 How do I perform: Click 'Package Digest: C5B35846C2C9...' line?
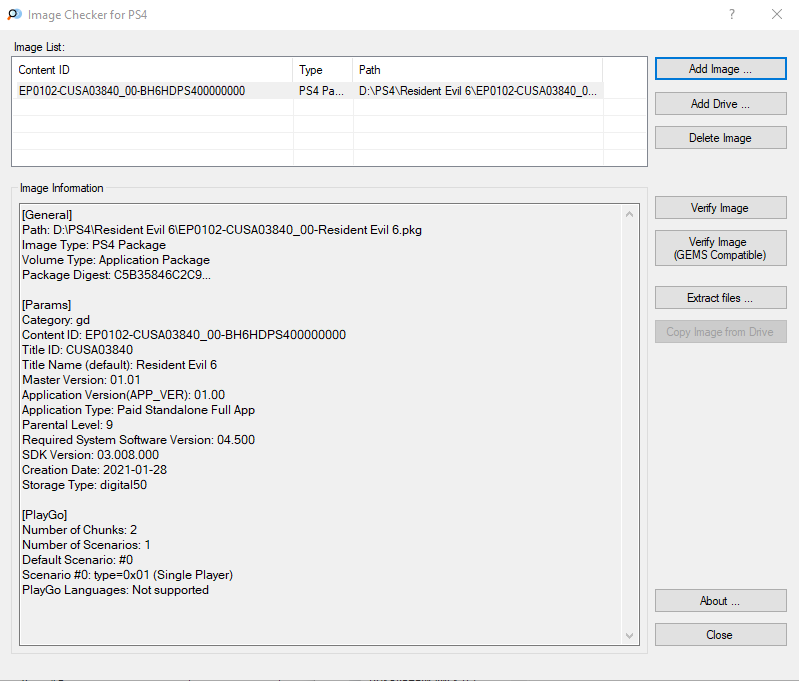pyautogui.click(x=116, y=275)
